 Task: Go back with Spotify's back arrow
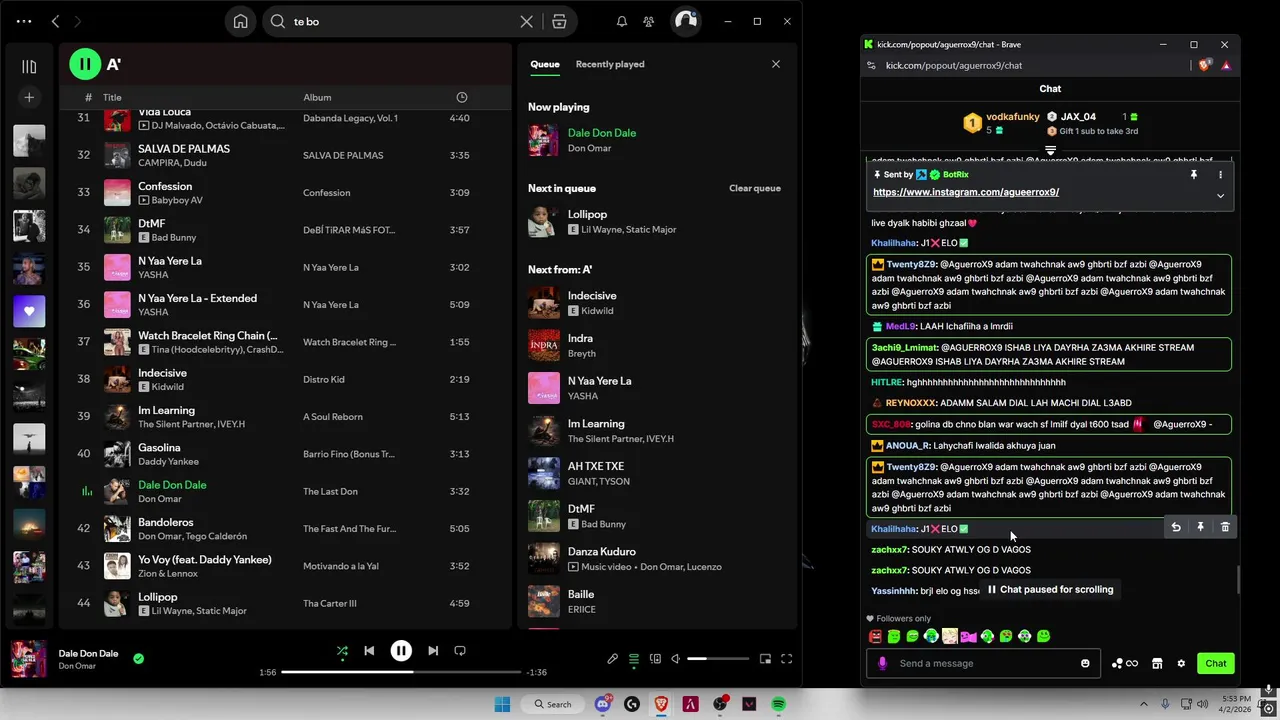click(55, 21)
